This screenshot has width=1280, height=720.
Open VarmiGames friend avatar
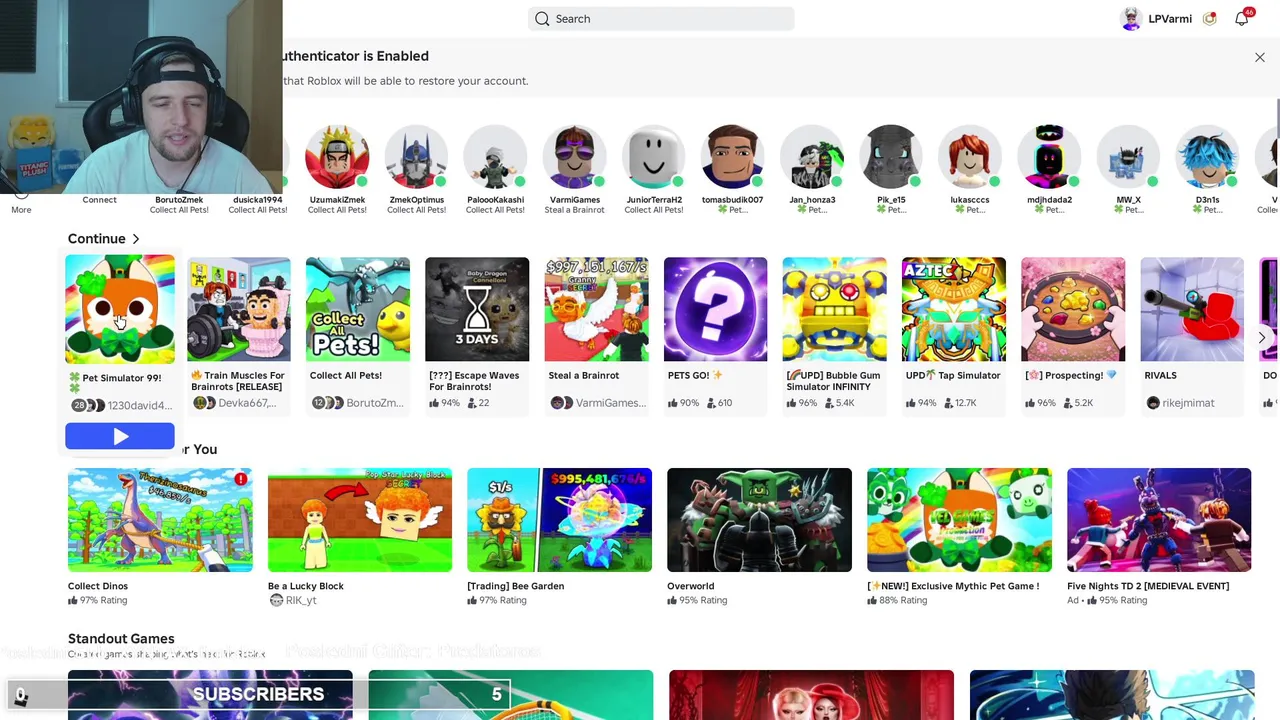pyautogui.click(x=574, y=158)
